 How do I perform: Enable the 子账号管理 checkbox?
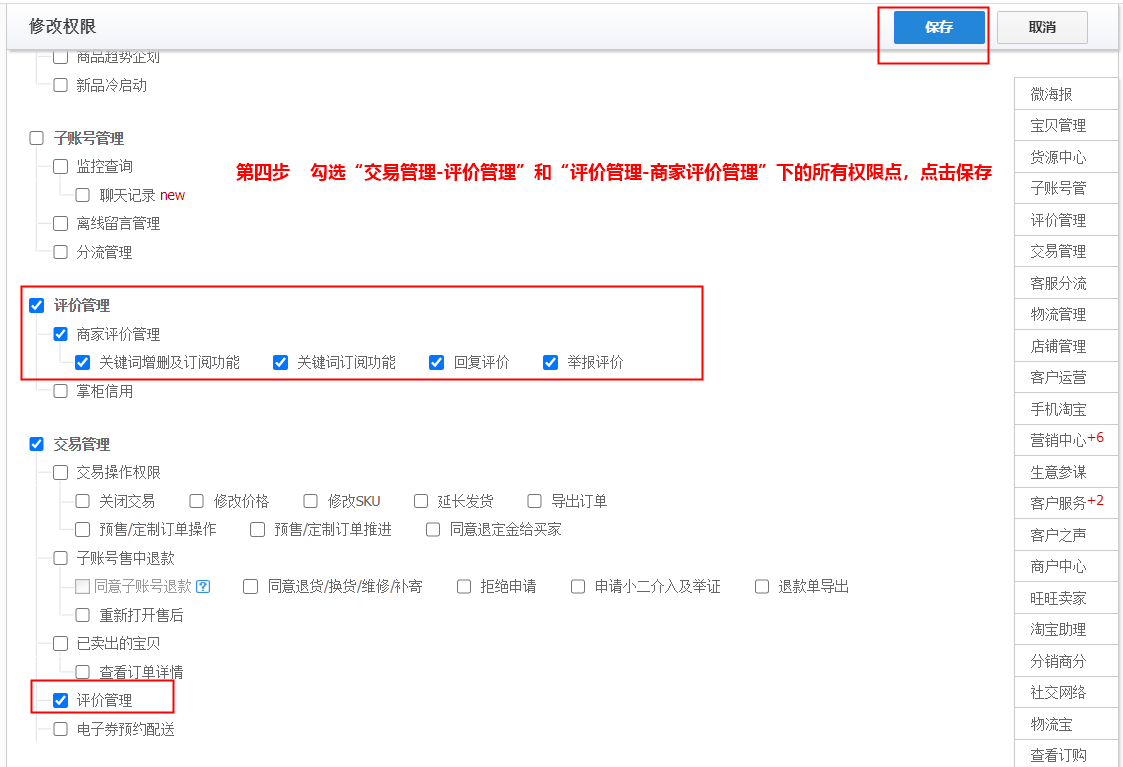tap(37, 138)
